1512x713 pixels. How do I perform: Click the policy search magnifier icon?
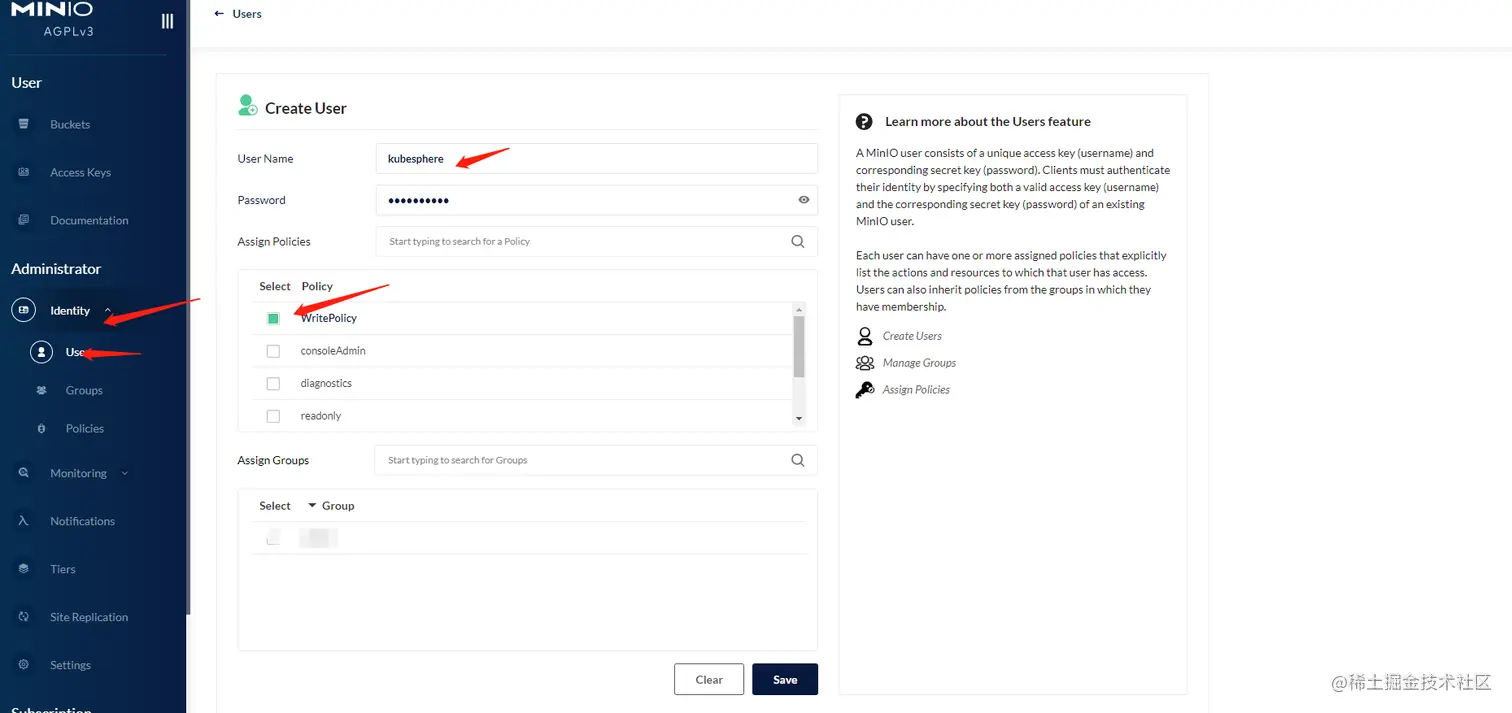797,241
